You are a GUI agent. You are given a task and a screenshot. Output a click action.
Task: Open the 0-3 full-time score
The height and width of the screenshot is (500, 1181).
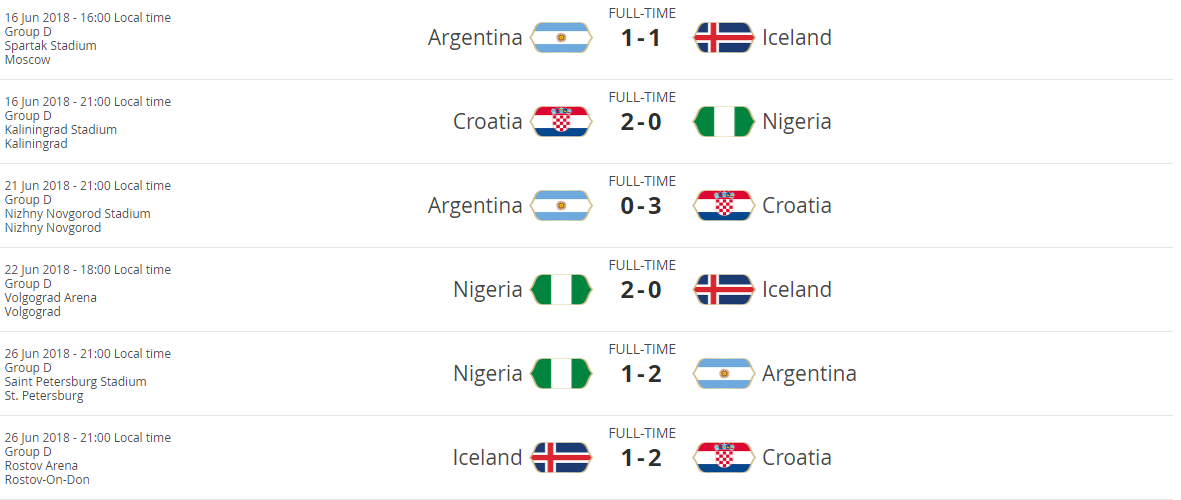641,206
